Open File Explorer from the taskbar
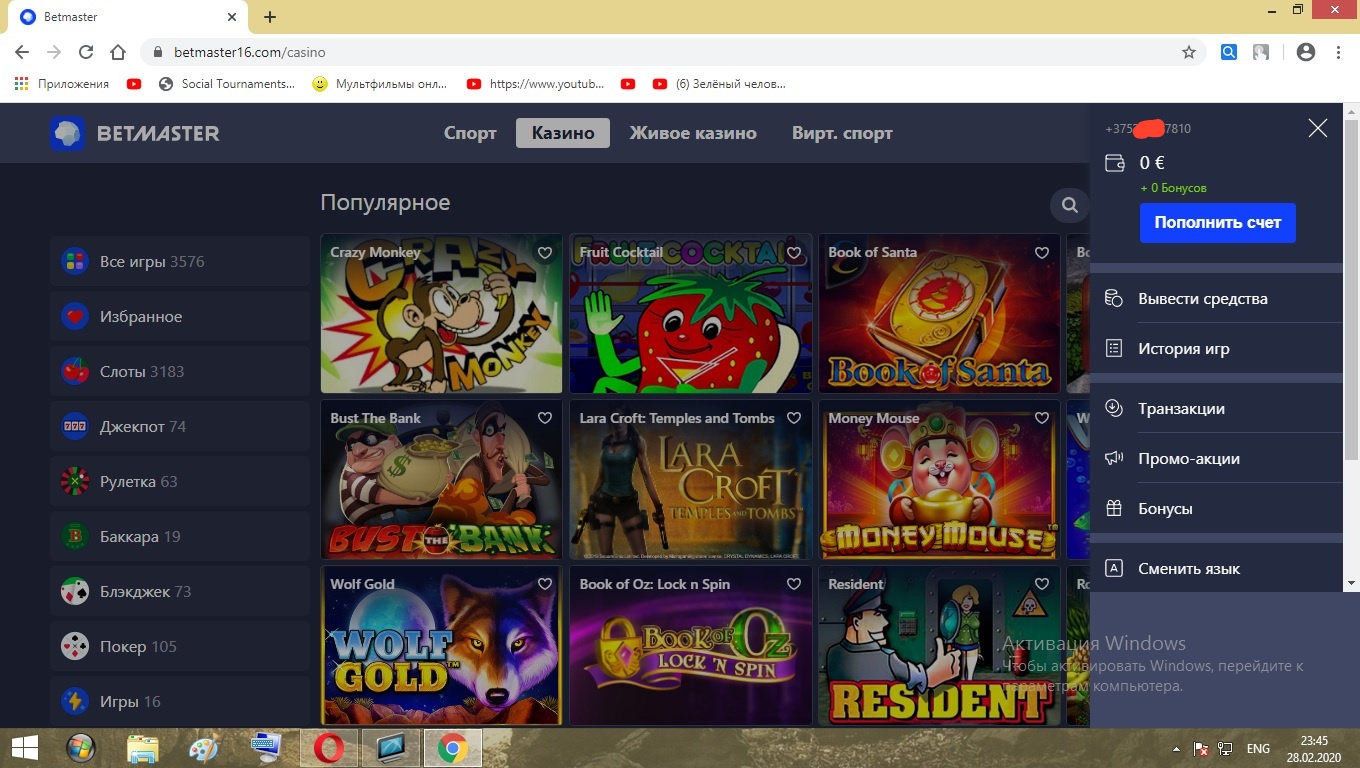 click(143, 747)
